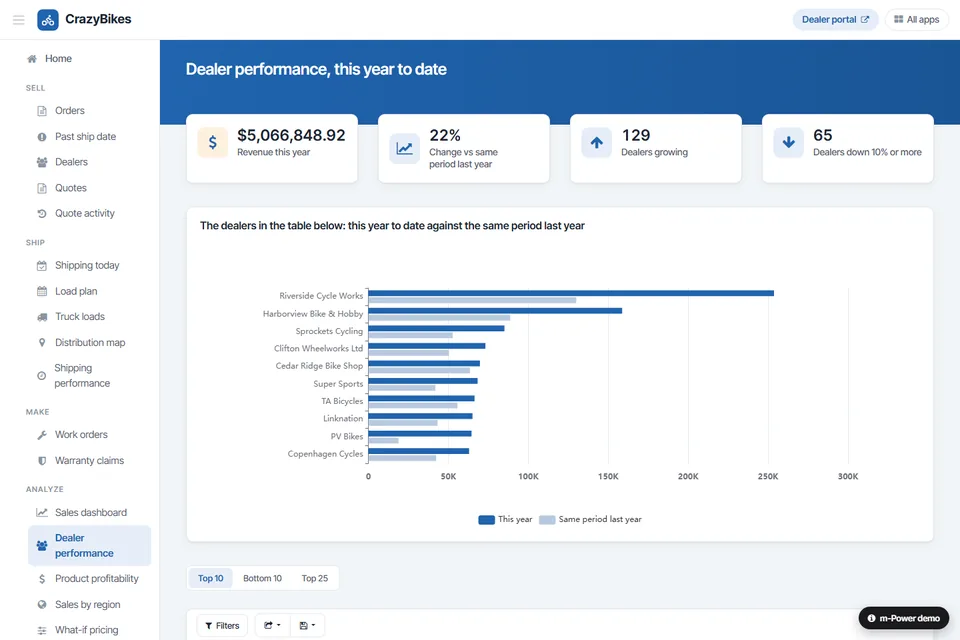Select Dealer performance in sidebar
The width and height of the screenshot is (960, 640).
(x=89, y=545)
